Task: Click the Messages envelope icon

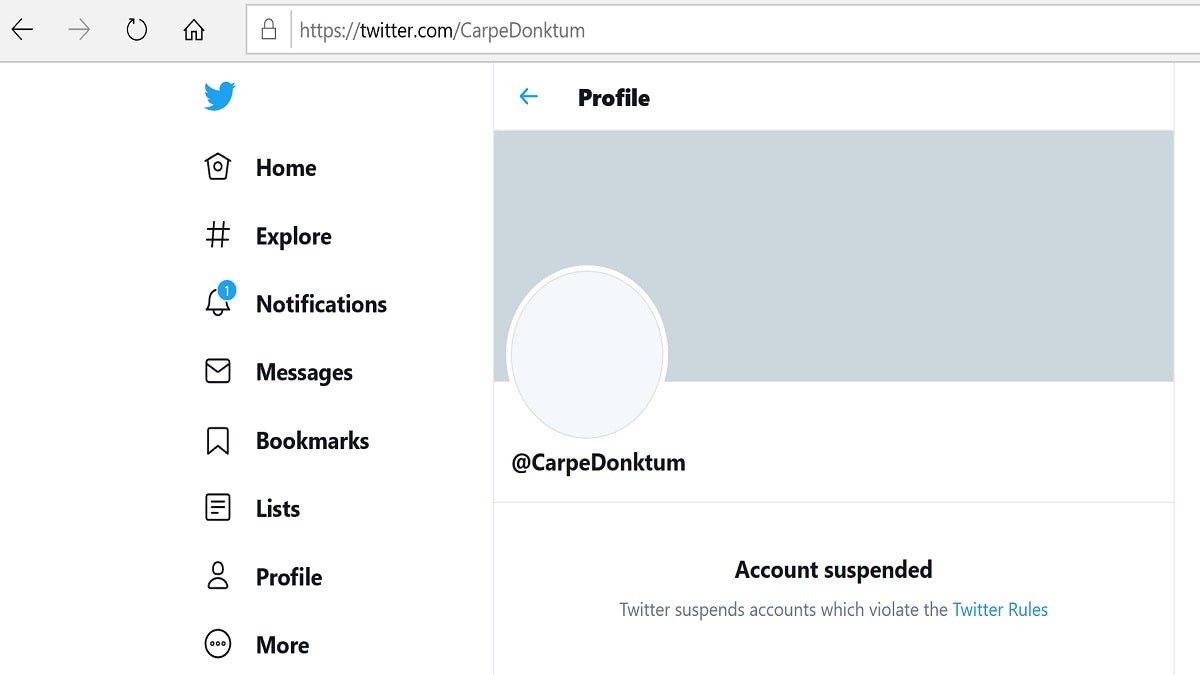Action: coord(217,372)
